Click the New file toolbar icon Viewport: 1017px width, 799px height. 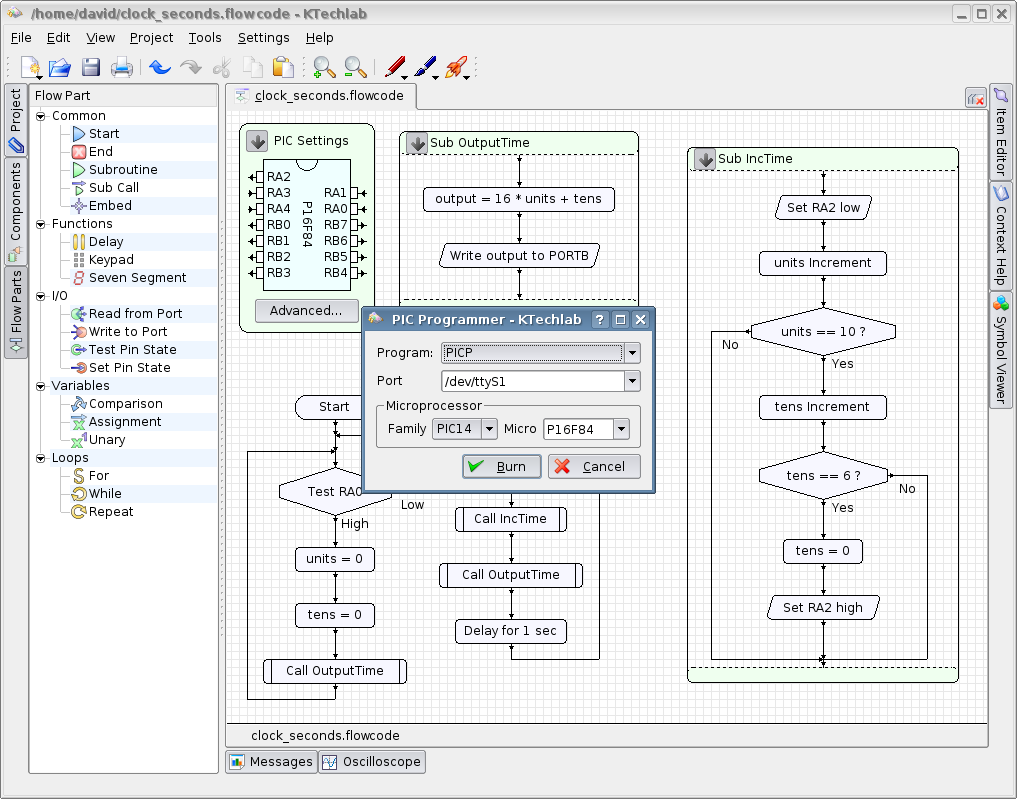pyautogui.click(x=30, y=68)
